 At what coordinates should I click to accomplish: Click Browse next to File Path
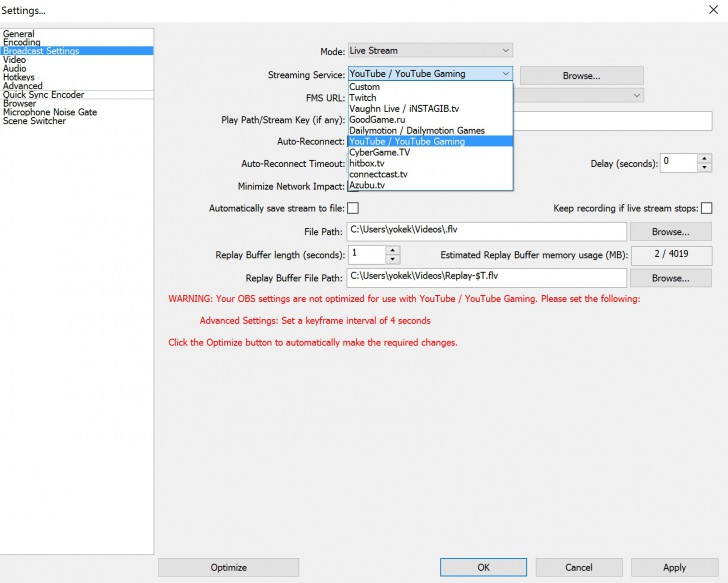click(x=670, y=232)
